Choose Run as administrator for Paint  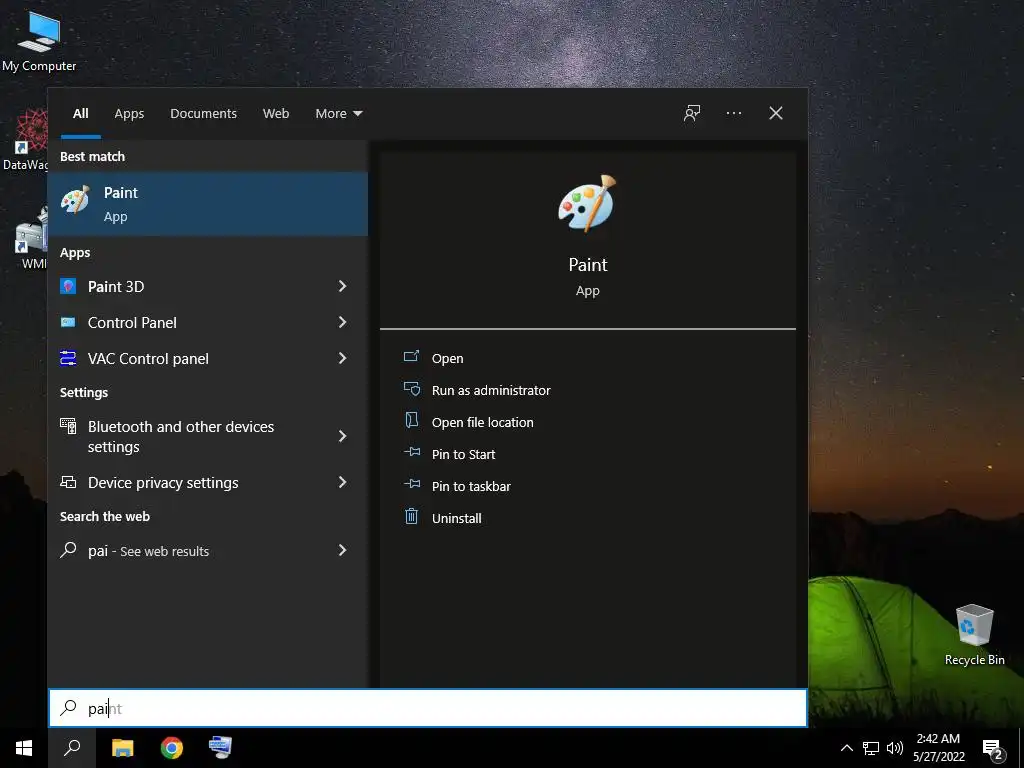(491, 390)
